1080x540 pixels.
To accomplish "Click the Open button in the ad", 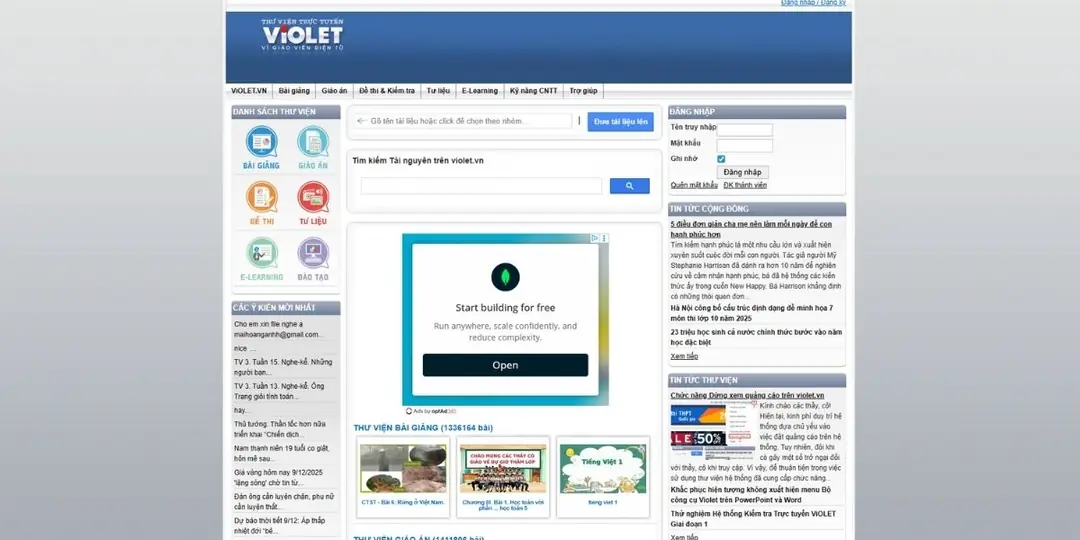I will pos(505,365).
